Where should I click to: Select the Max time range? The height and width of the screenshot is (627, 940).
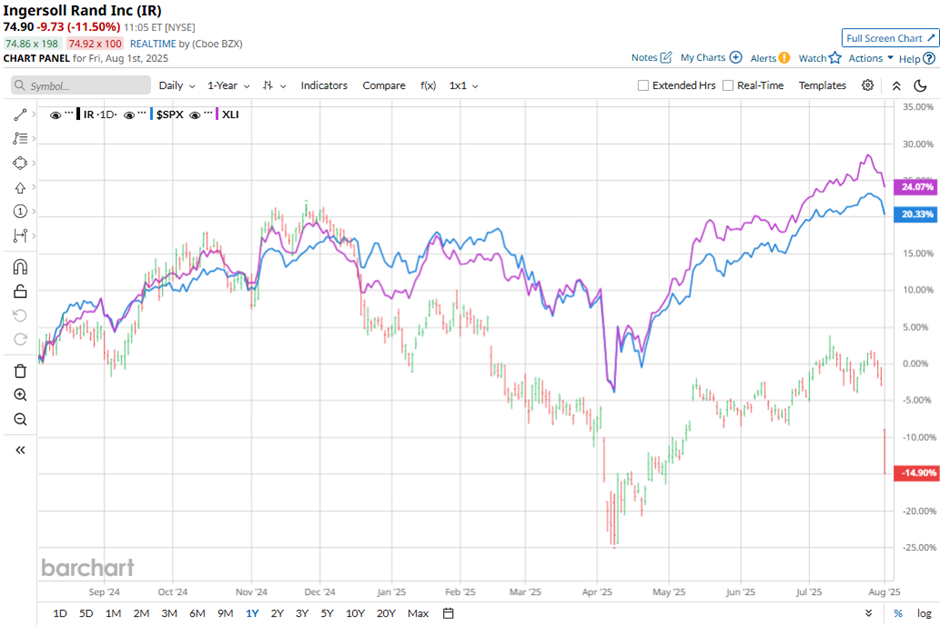(418, 613)
